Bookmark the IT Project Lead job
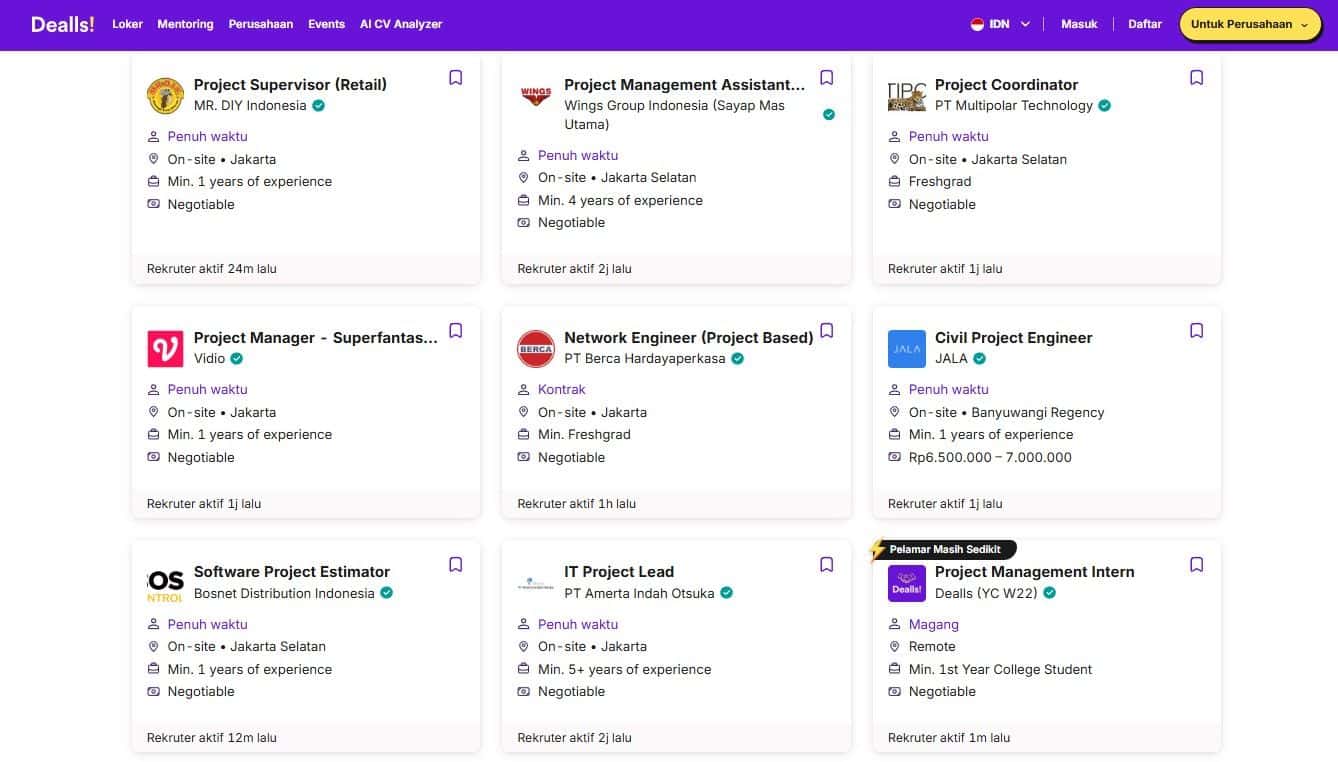1338x762 pixels. pos(827,565)
